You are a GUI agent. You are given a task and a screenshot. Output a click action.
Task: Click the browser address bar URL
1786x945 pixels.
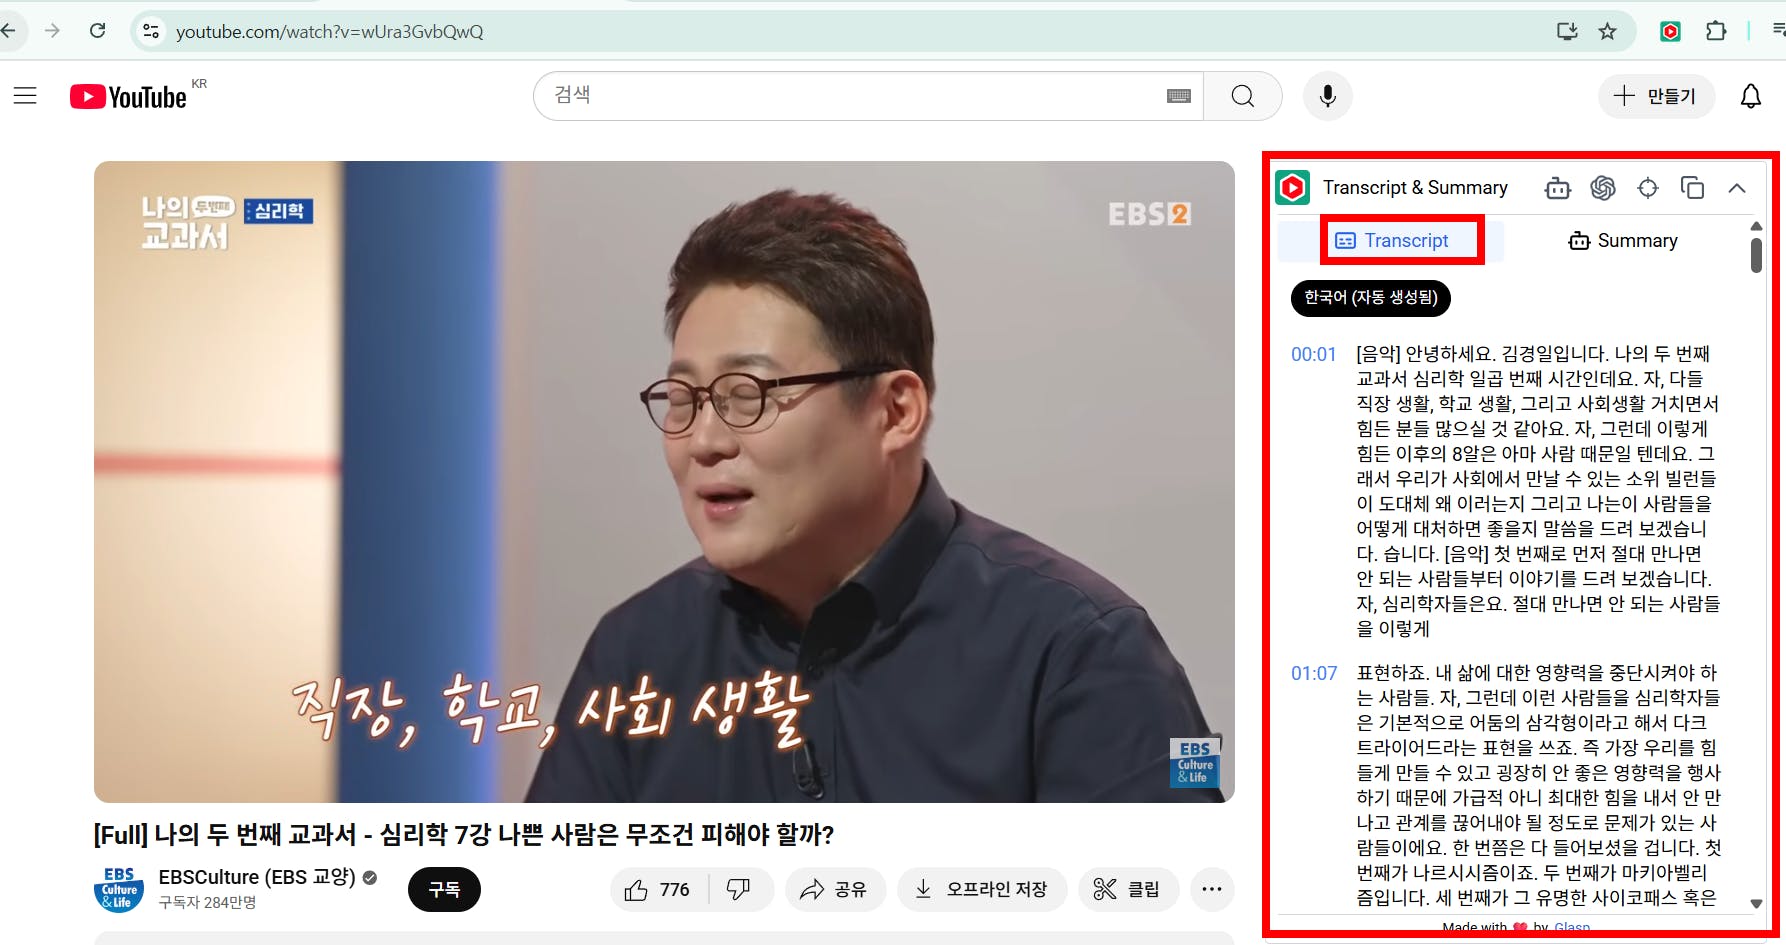330,32
